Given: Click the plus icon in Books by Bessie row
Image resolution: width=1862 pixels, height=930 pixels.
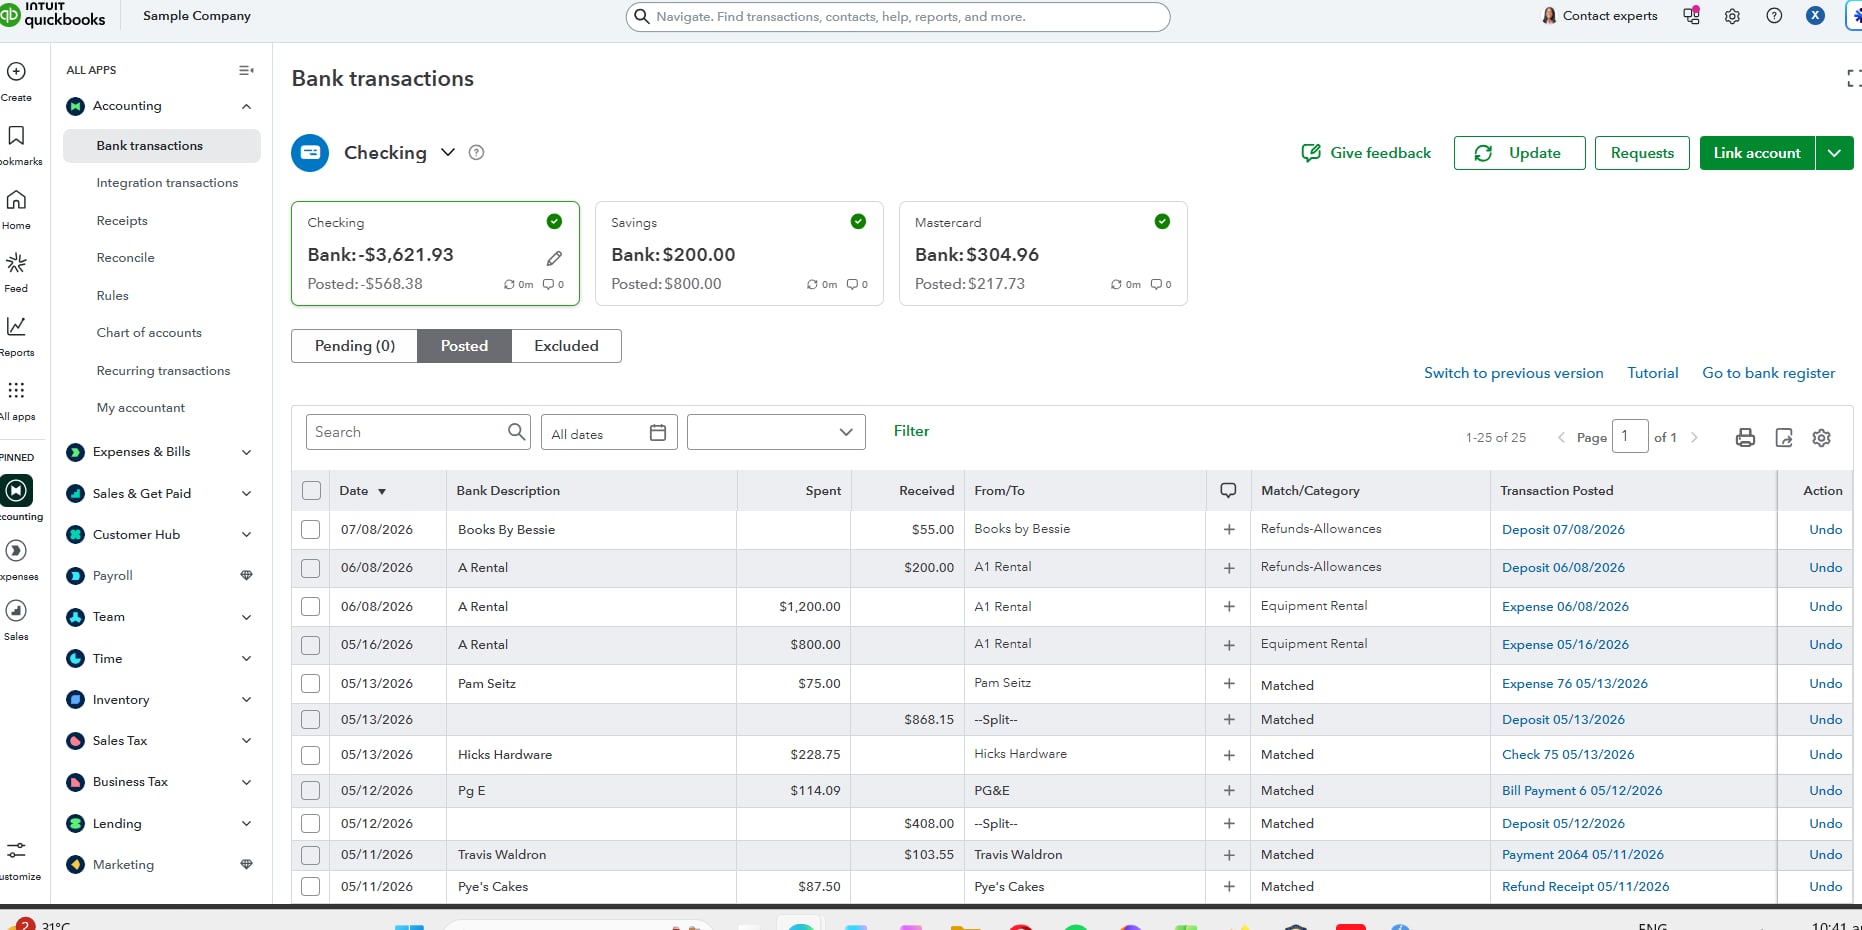Looking at the screenshot, I should (1229, 529).
